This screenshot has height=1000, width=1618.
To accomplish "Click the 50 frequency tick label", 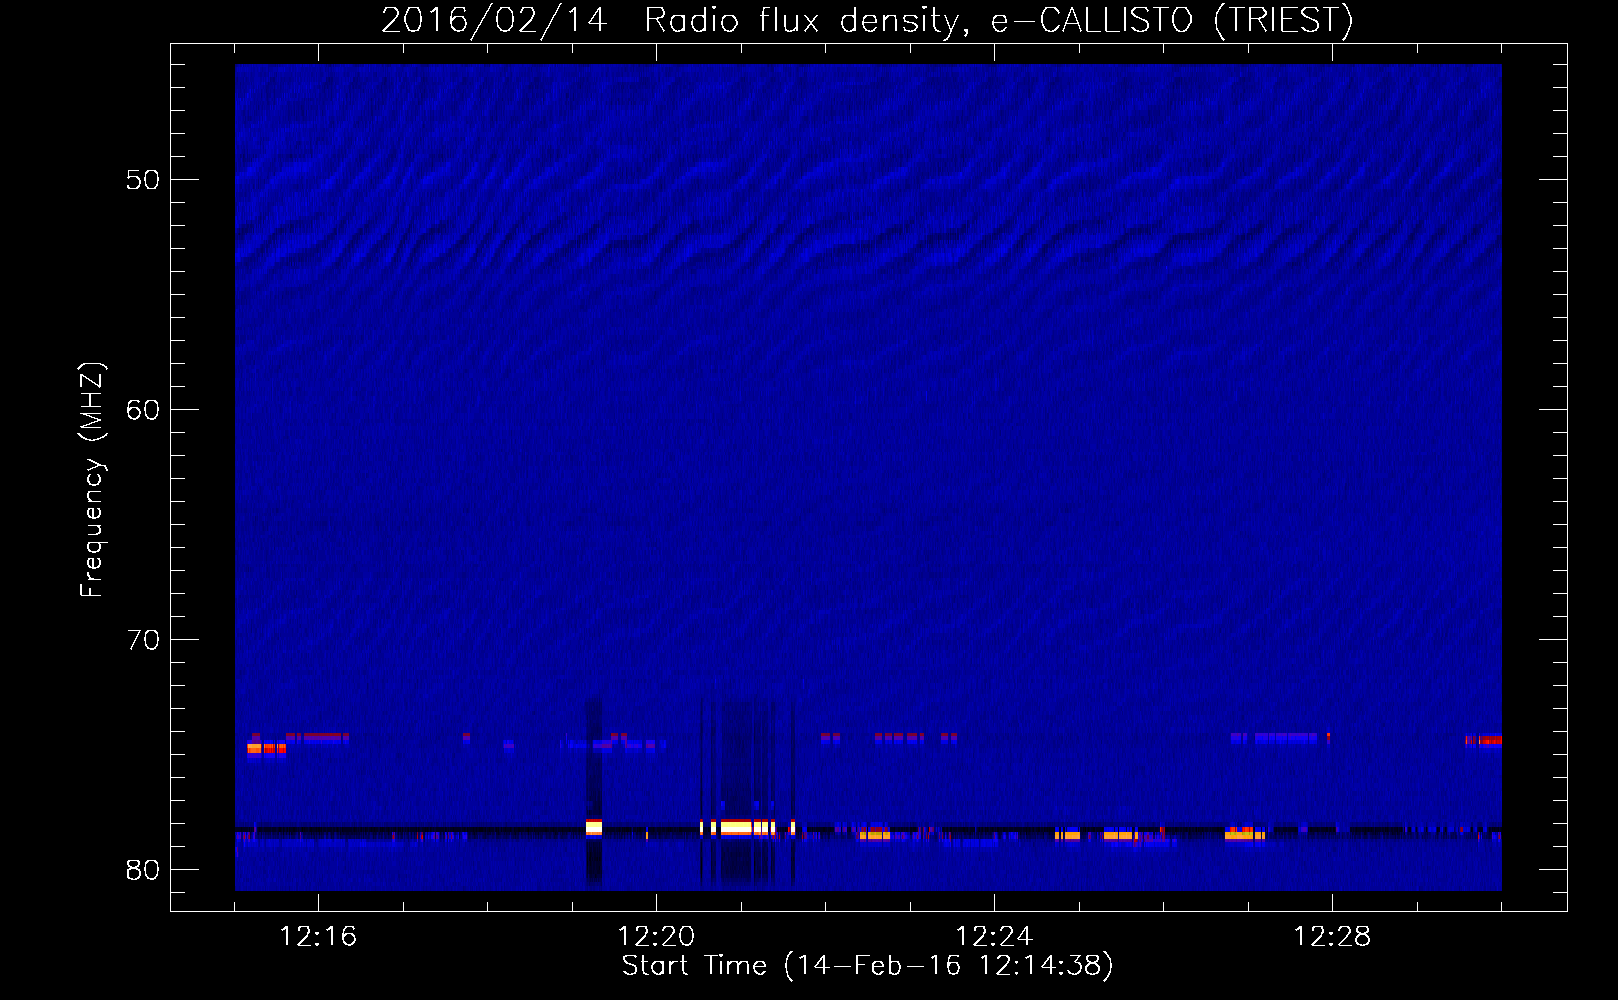I will [143, 180].
